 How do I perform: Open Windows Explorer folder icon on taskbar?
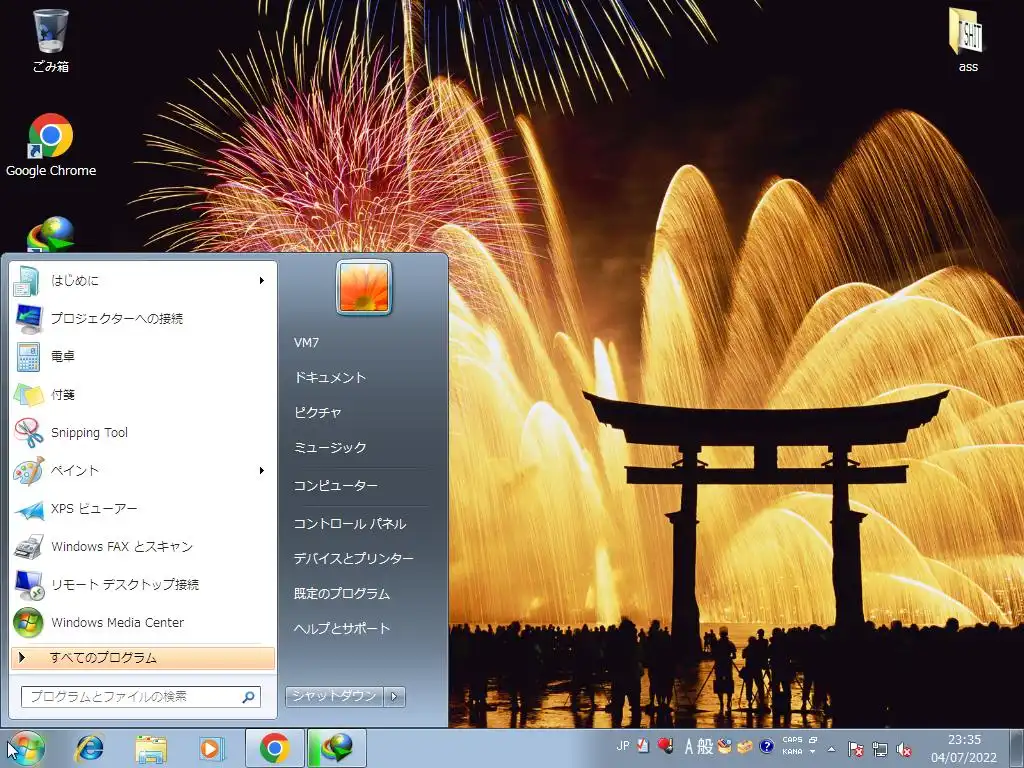tap(150, 748)
